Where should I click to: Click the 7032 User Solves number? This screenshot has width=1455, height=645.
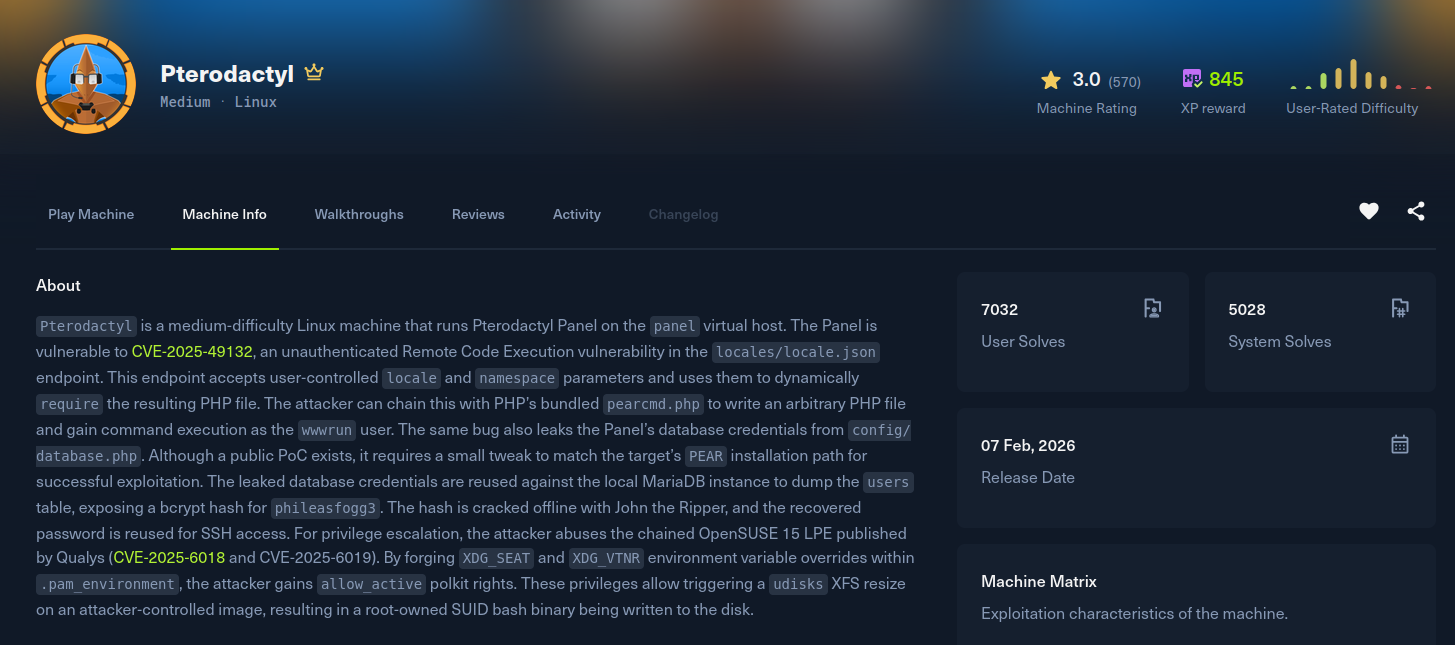1000,310
